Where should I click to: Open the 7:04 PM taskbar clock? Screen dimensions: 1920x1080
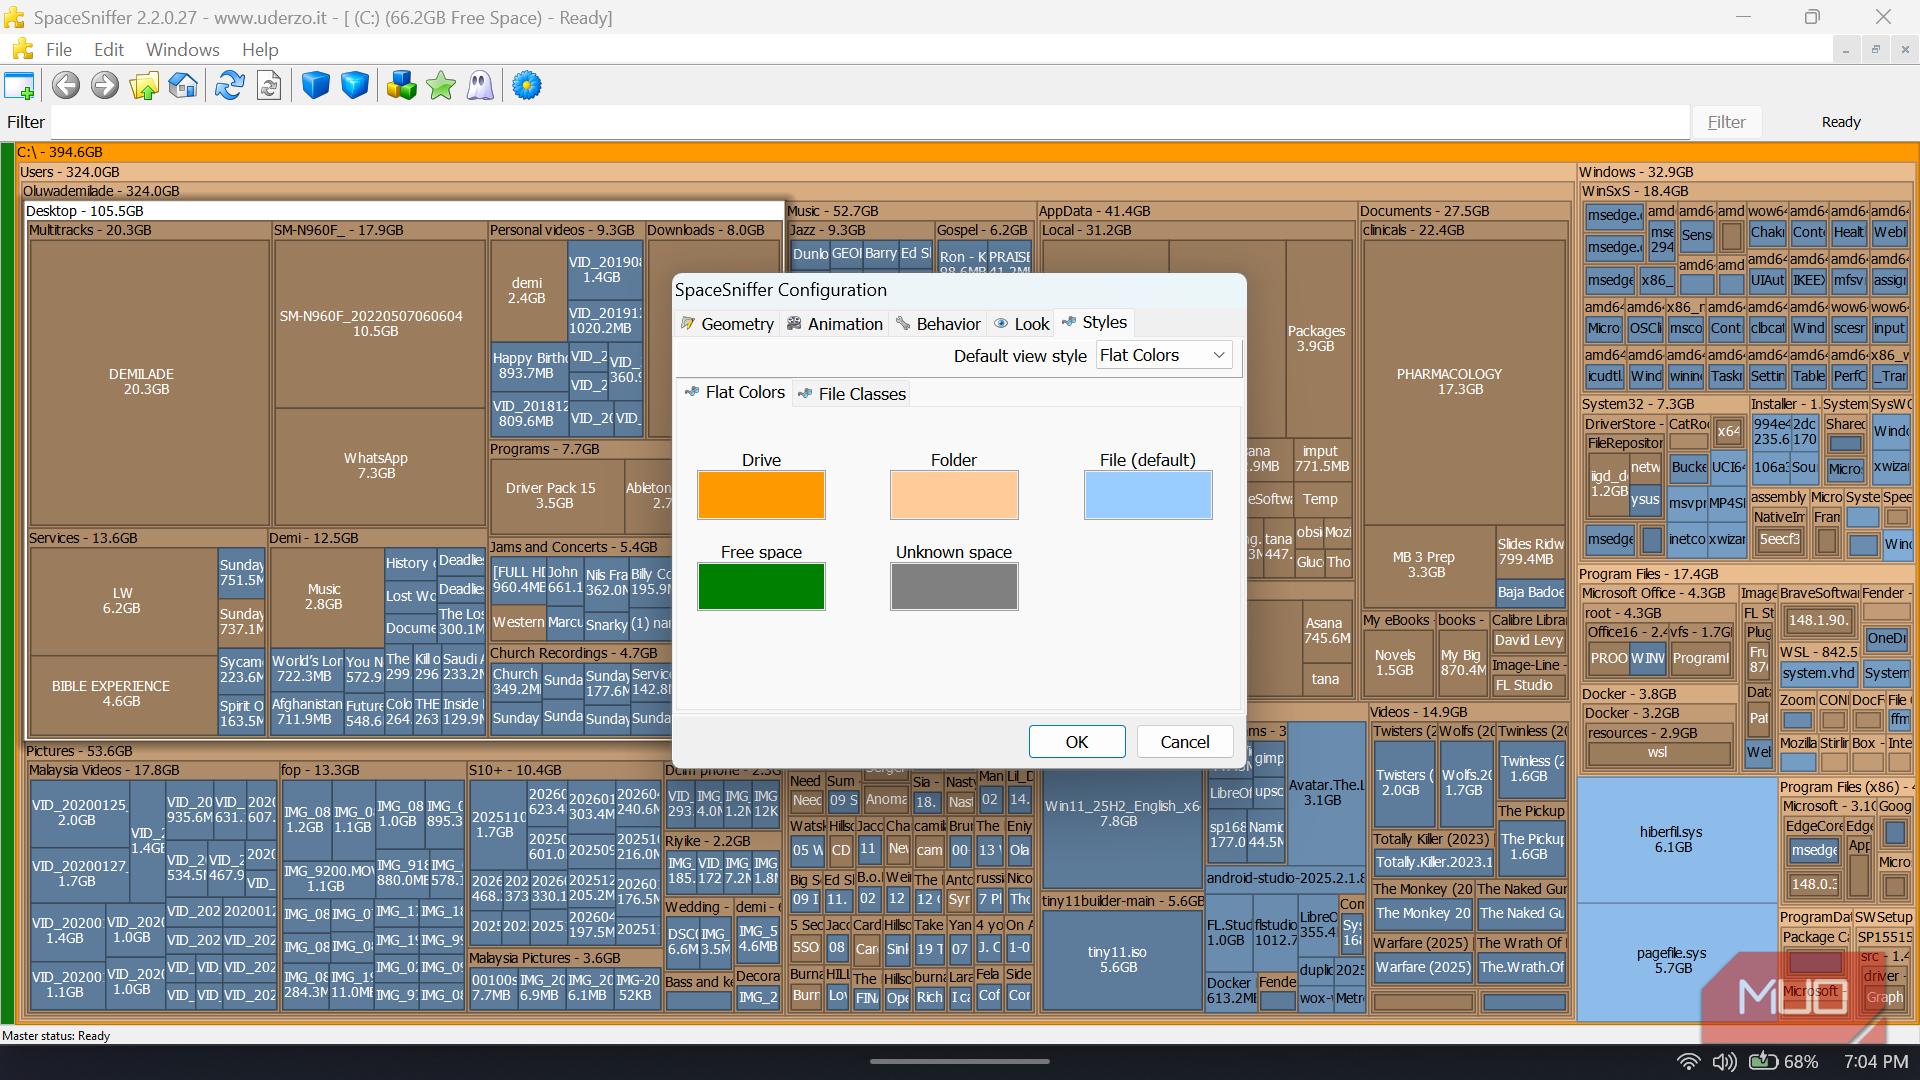tap(1876, 1062)
